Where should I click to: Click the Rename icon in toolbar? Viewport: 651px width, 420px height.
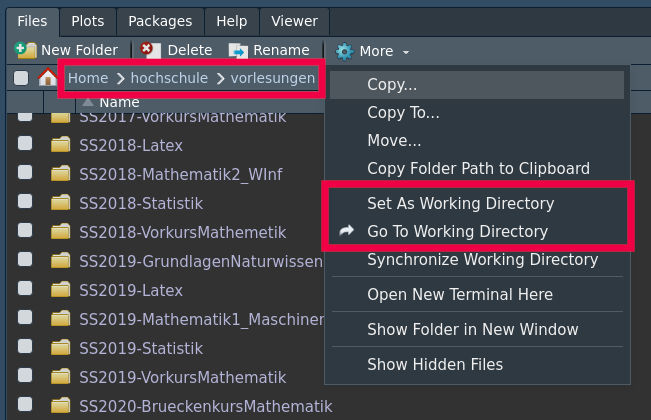[x=238, y=50]
